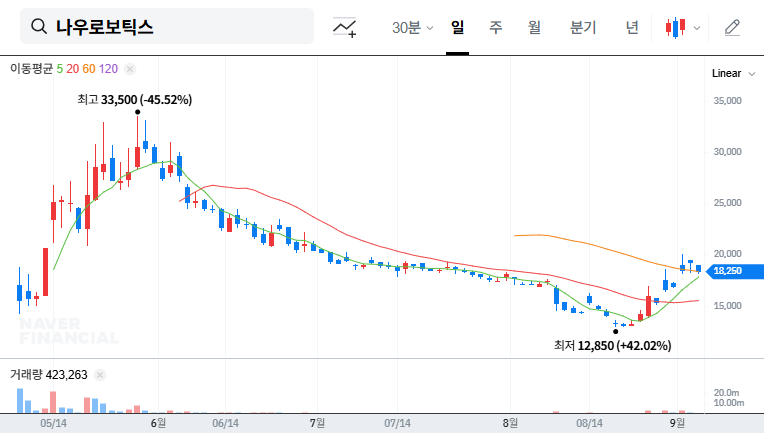The width and height of the screenshot is (764, 433).
Task: Expand the chart type dropdown arrow
Action: (x=697, y=28)
